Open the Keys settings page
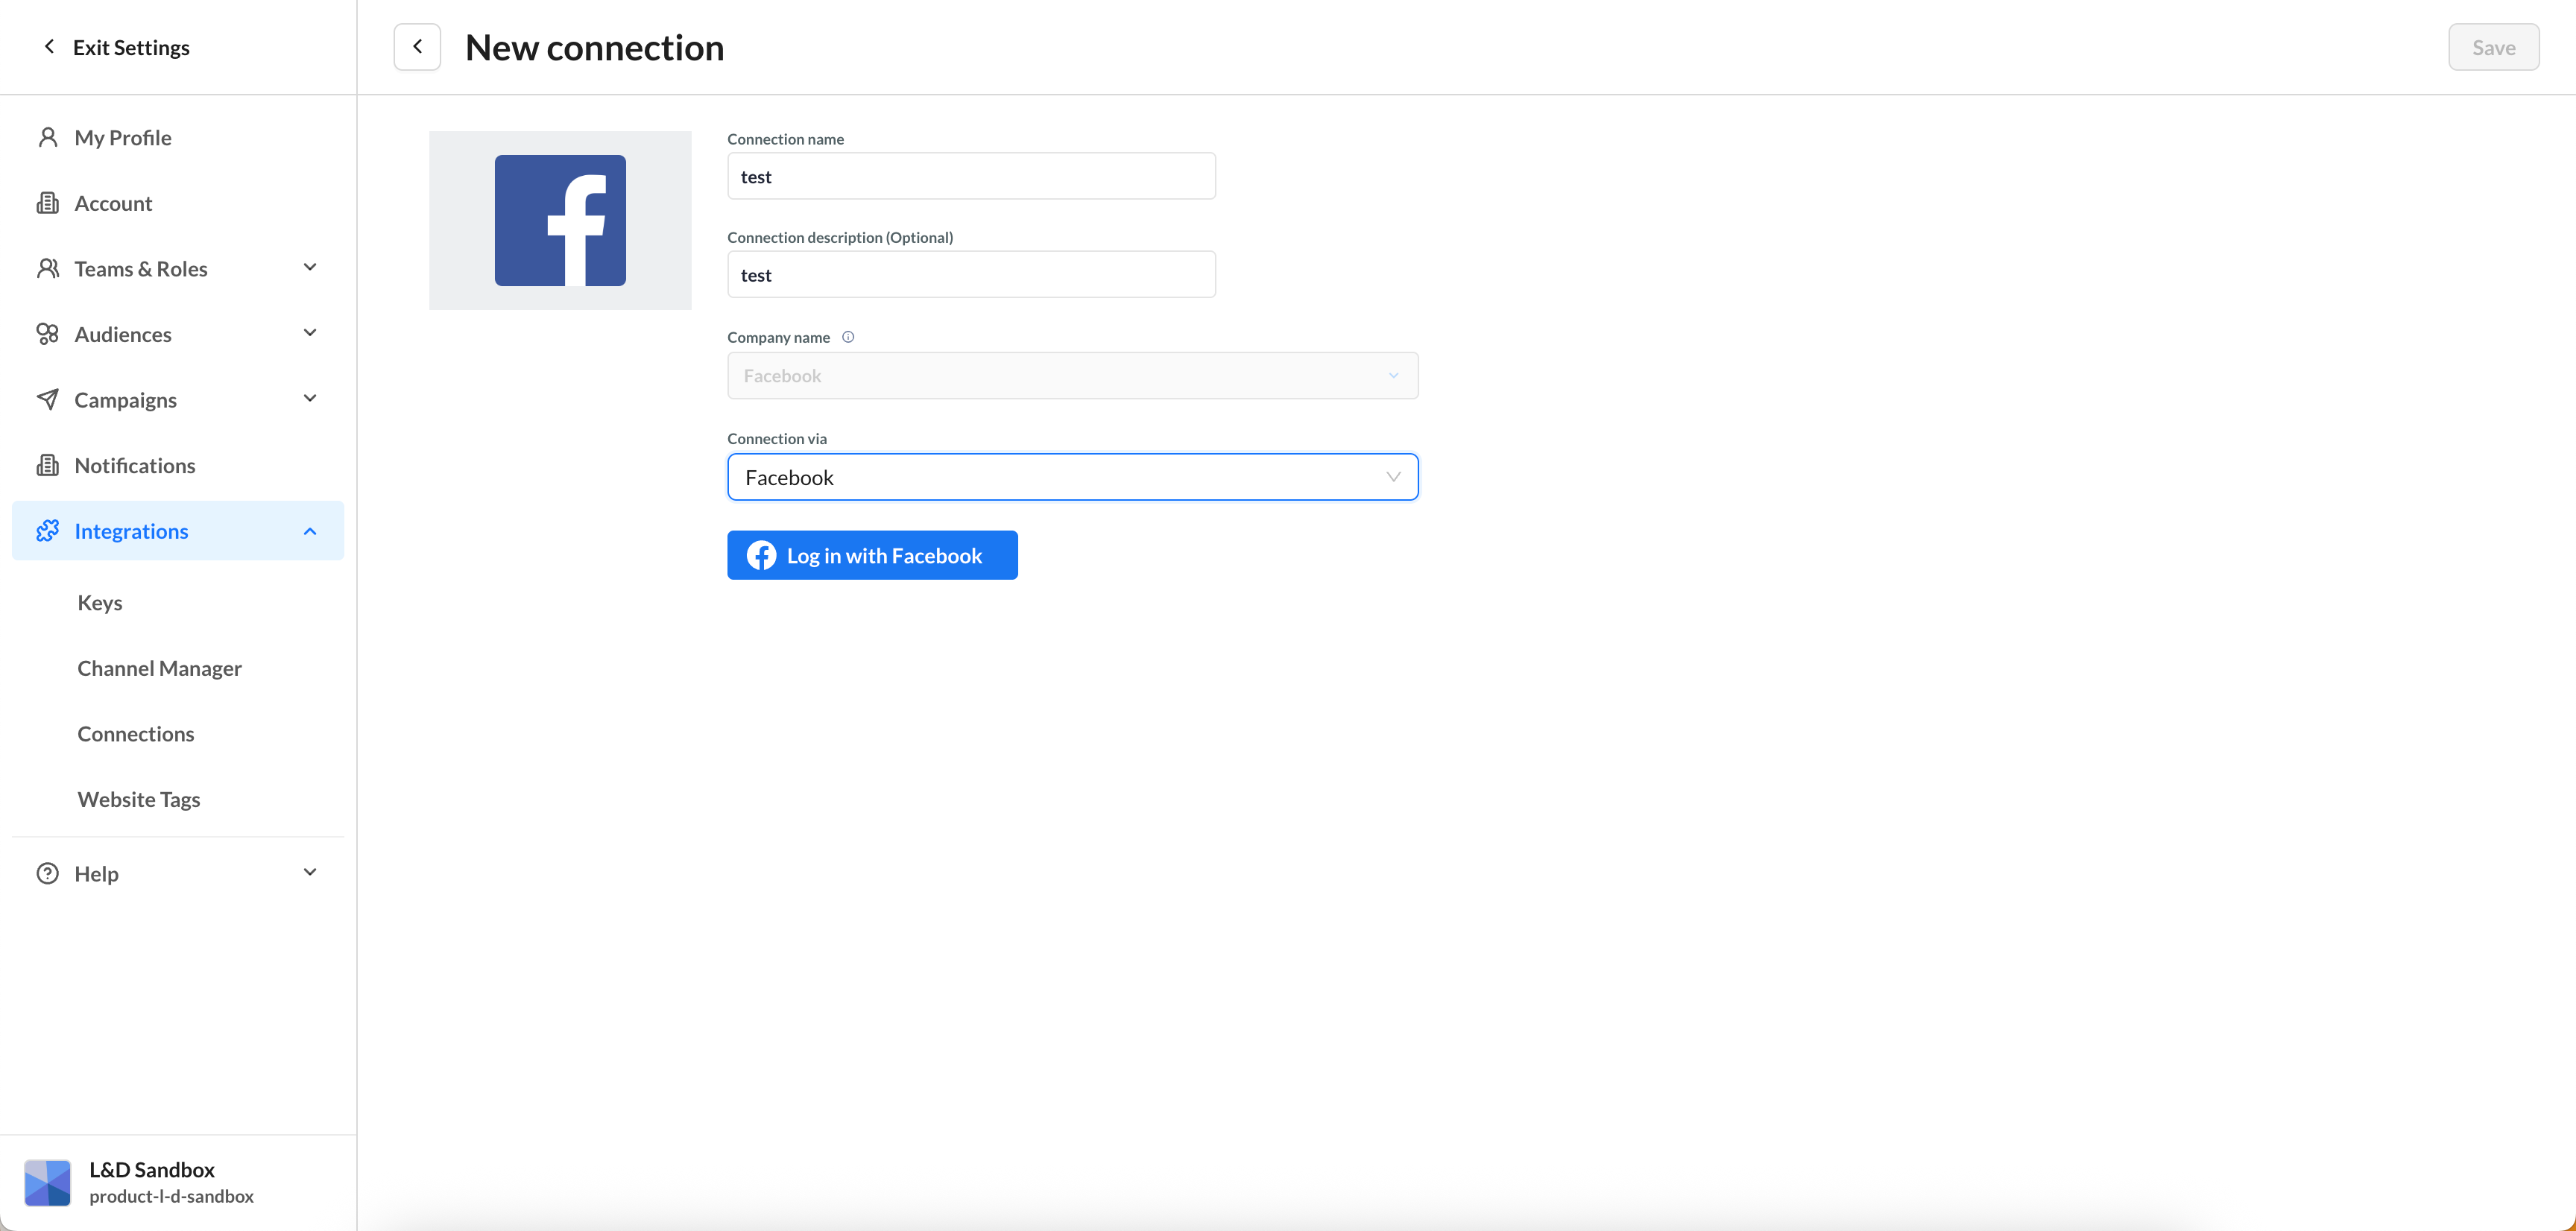The width and height of the screenshot is (2576, 1231). coord(100,603)
